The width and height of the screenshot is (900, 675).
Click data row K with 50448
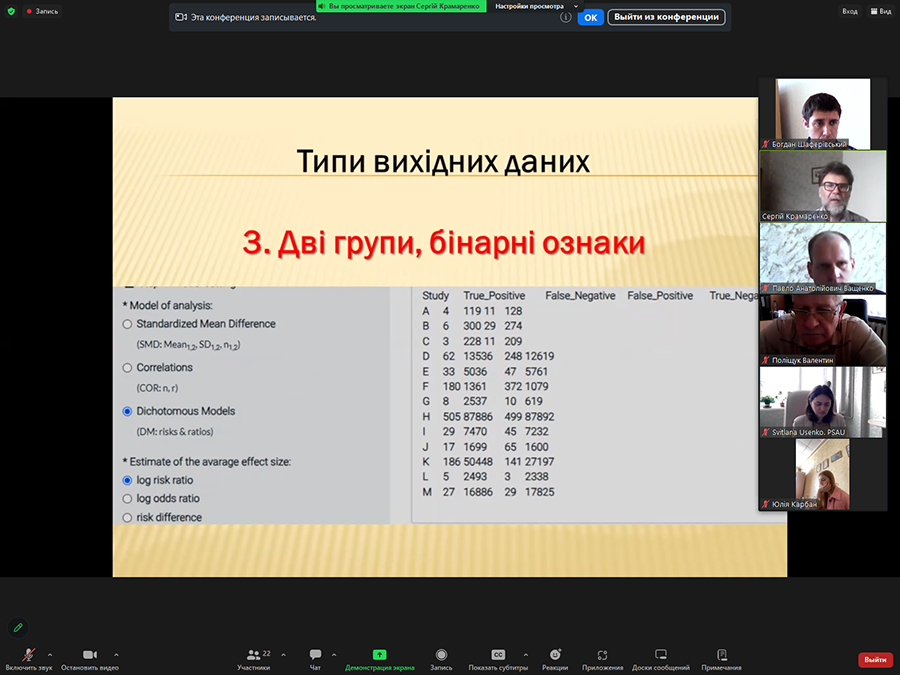(x=488, y=462)
